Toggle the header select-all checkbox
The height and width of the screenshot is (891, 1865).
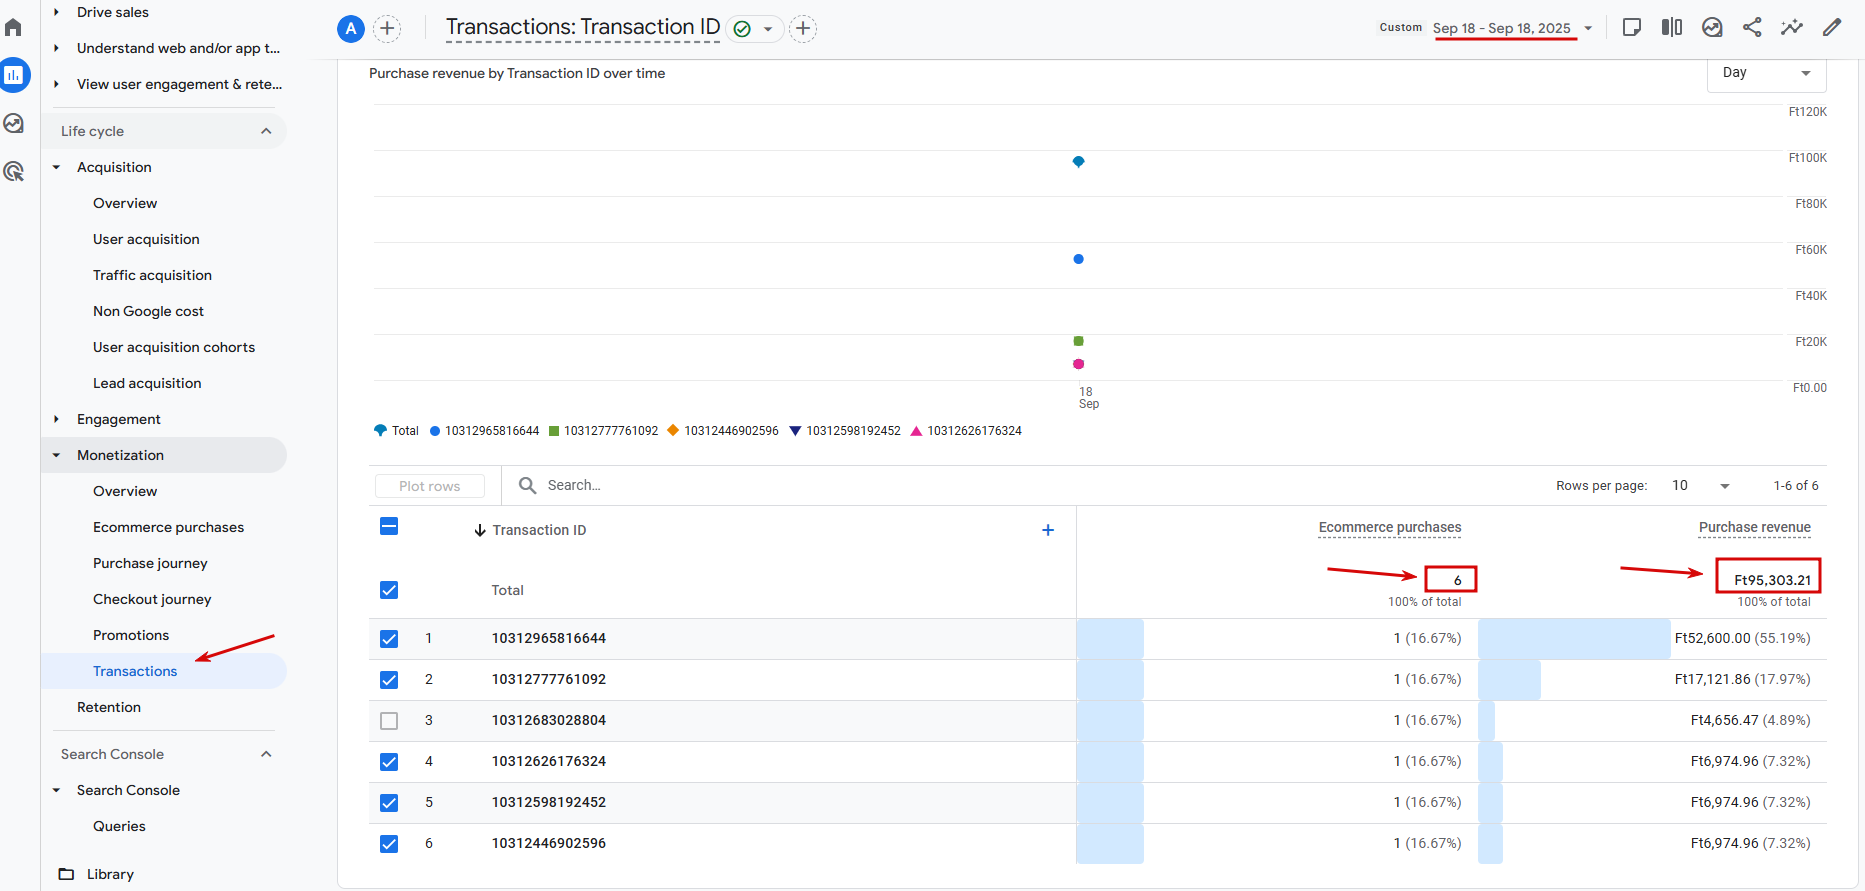click(389, 526)
